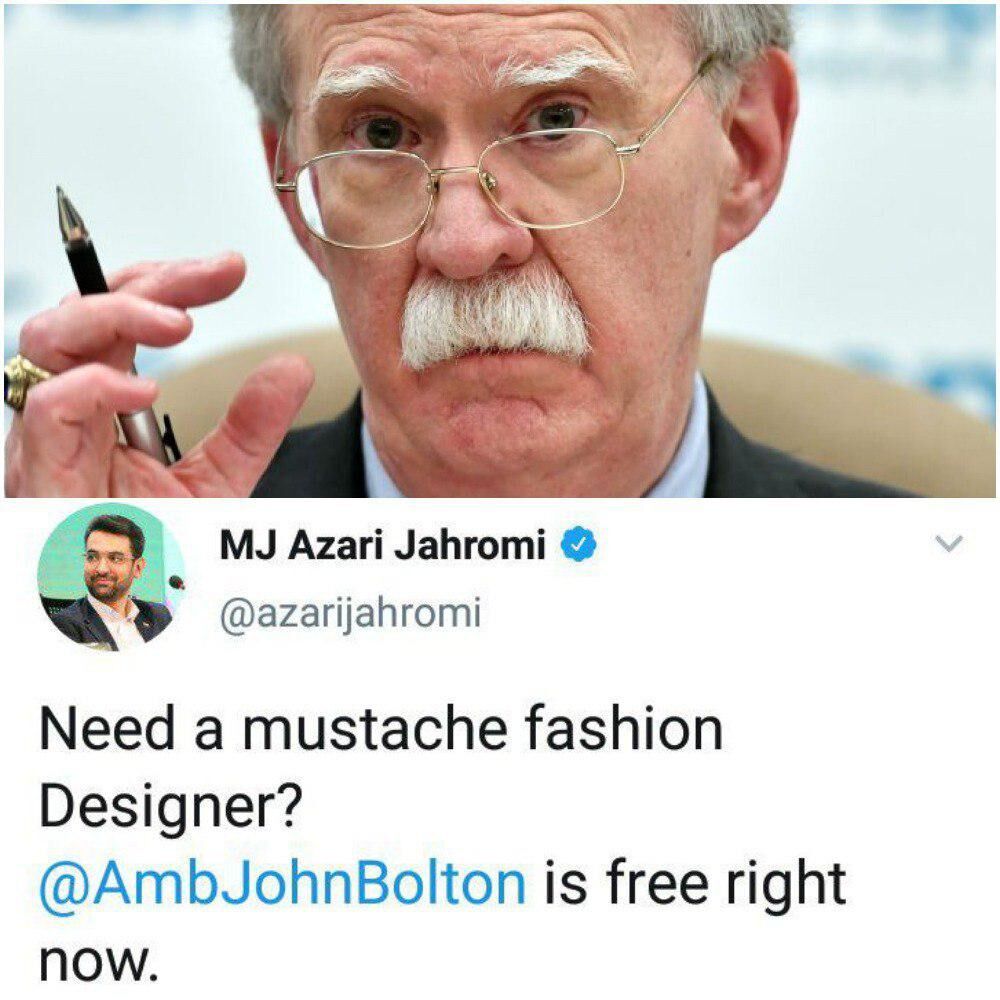Click the display name MJ Azari Jahromi
The height and width of the screenshot is (1000, 1000).
click(x=383, y=545)
